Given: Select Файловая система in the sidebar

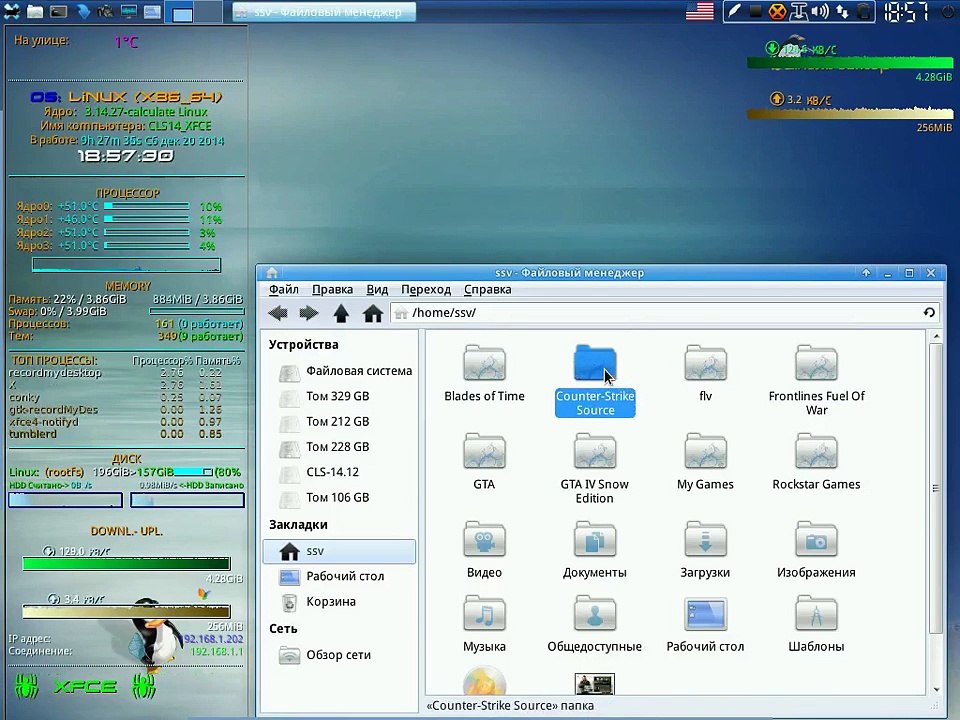Looking at the screenshot, I should pos(345,371).
